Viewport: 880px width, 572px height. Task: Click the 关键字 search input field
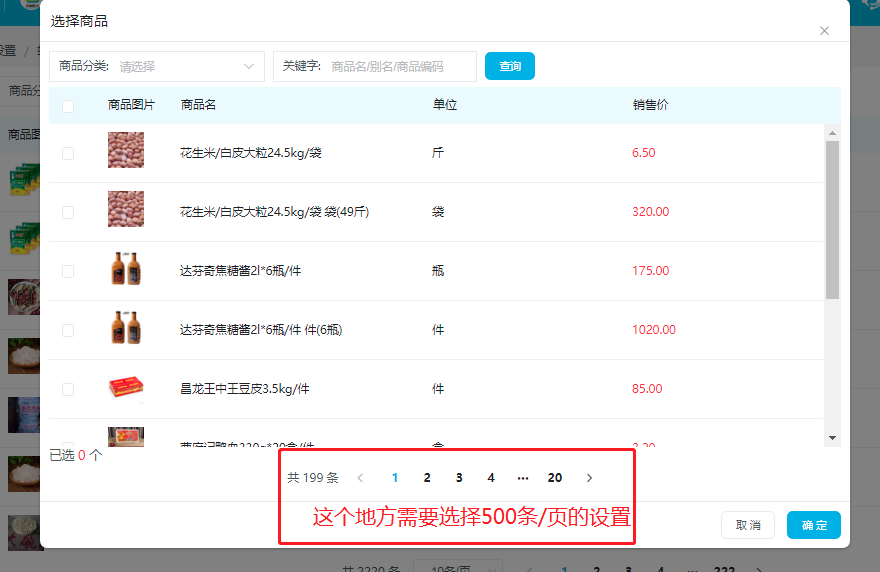(x=375, y=66)
